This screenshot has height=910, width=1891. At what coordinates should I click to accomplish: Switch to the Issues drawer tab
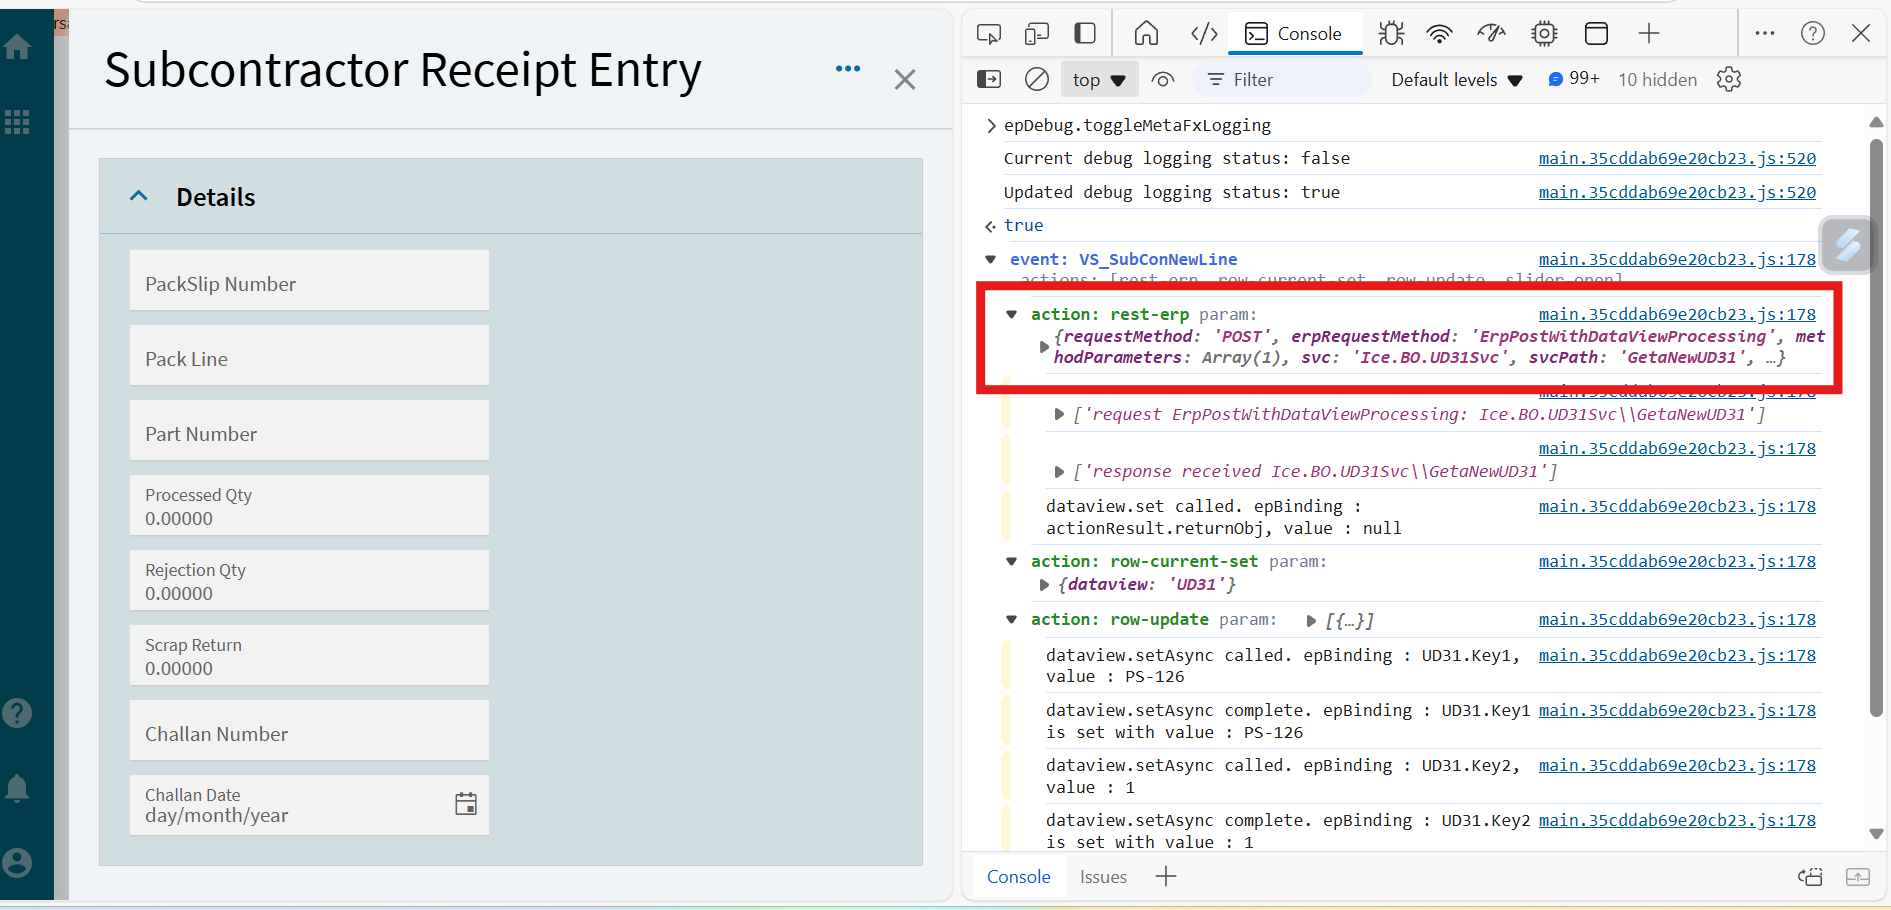[1103, 877]
